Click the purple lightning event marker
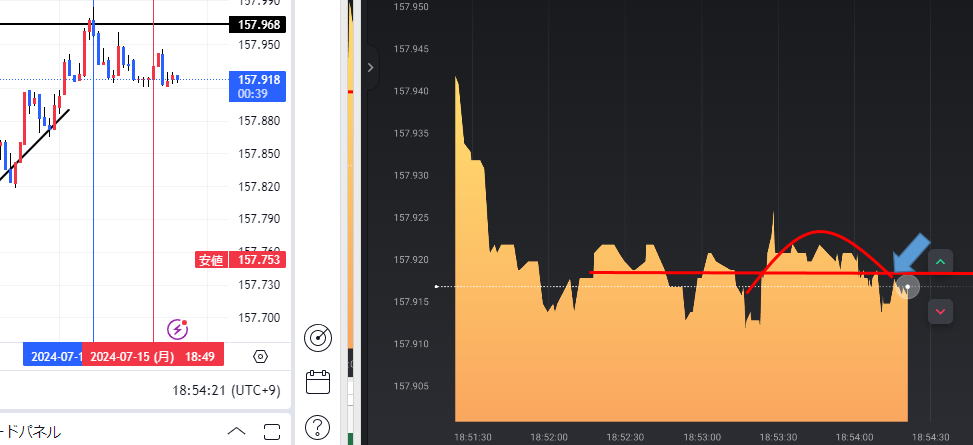 [178, 328]
